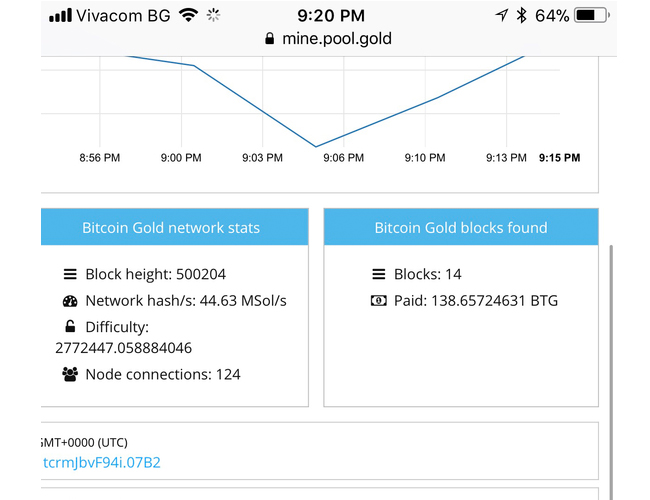Tap the location services arrow icon
The height and width of the screenshot is (500, 650).
point(502,16)
